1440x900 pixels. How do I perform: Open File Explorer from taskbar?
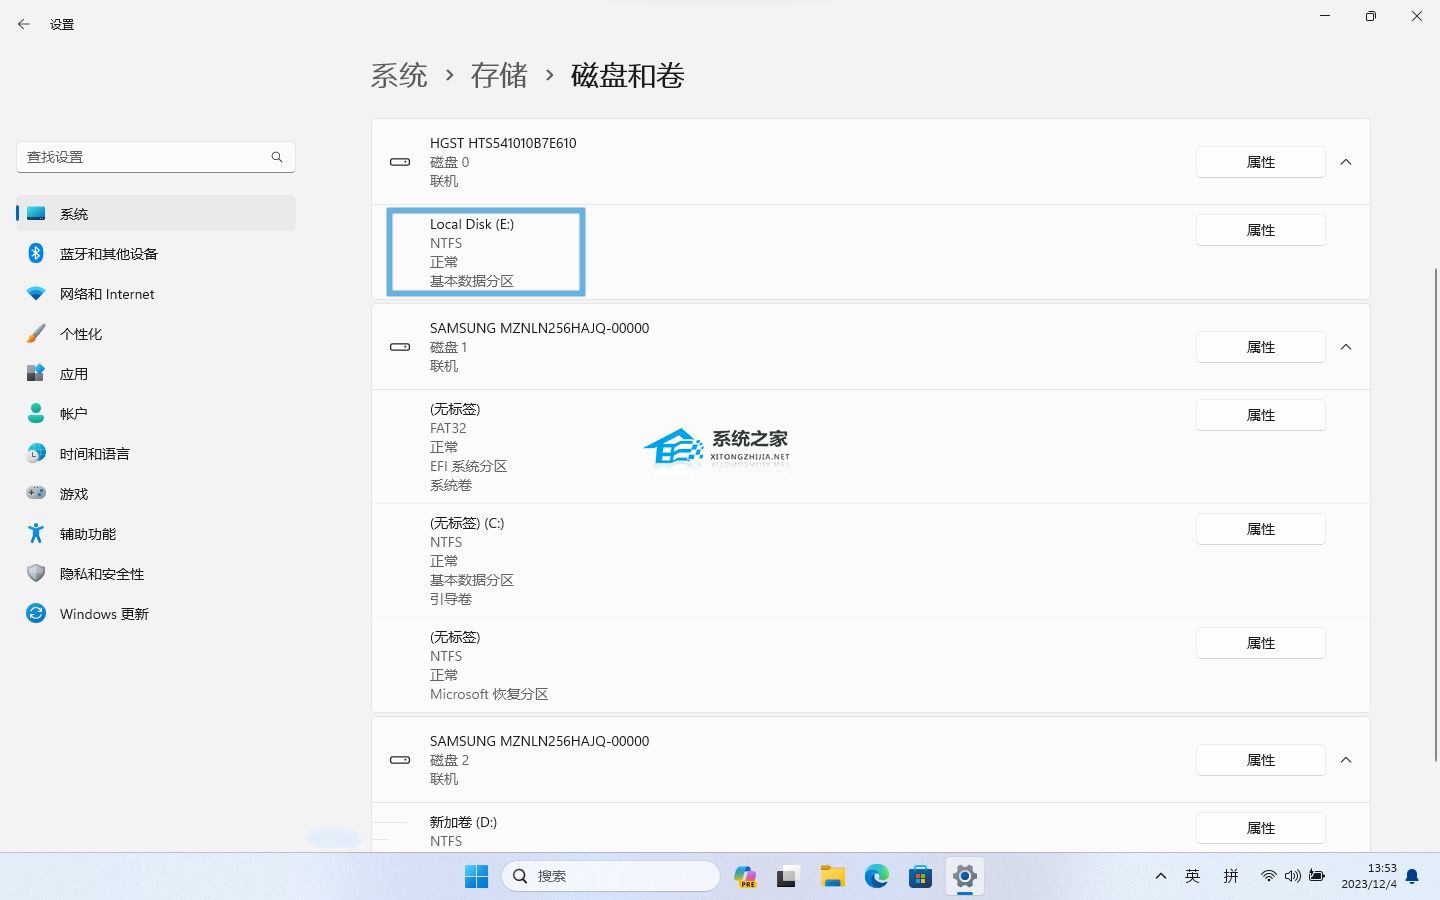pos(832,877)
